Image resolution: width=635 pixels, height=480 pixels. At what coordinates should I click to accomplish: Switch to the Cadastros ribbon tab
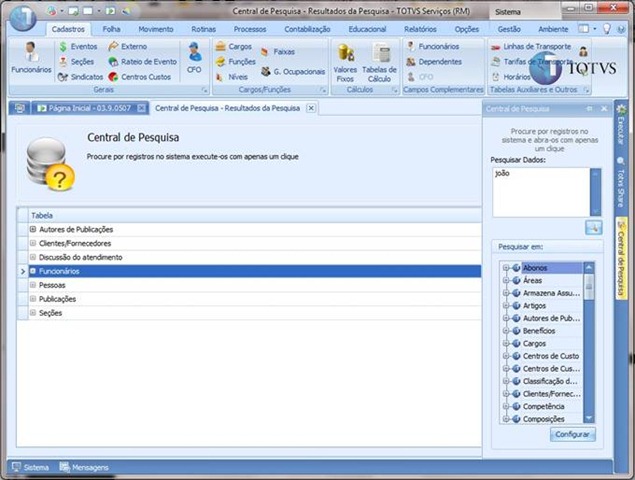(68, 29)
